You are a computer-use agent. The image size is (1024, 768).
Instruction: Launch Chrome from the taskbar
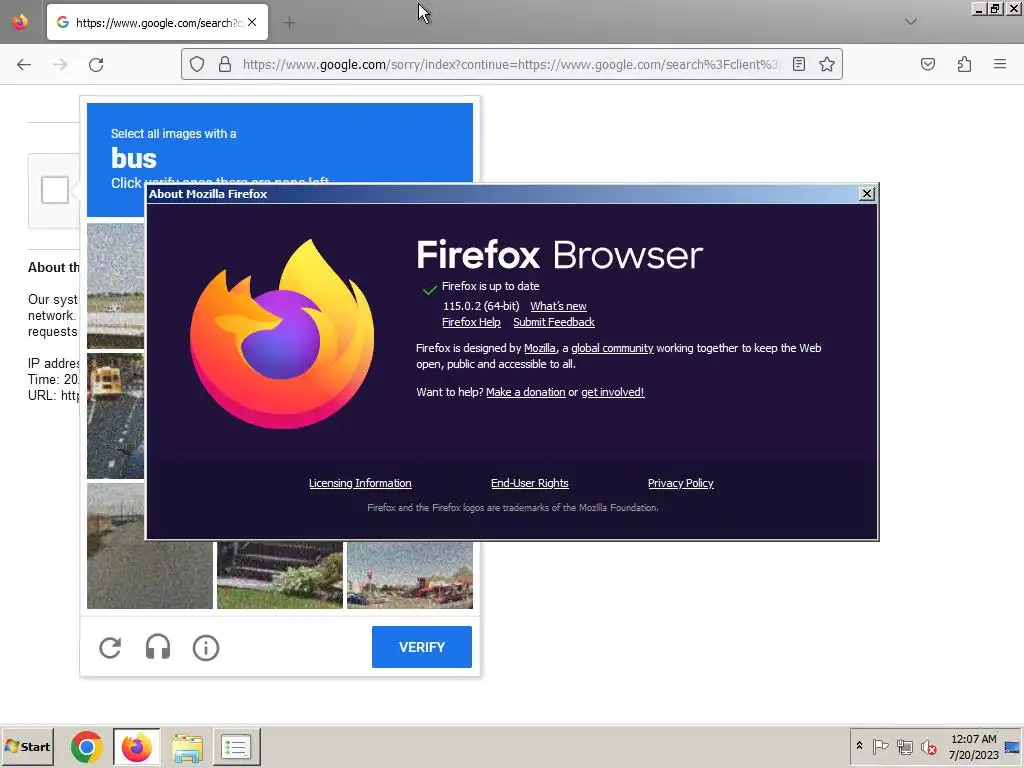[x=87, y=746]
